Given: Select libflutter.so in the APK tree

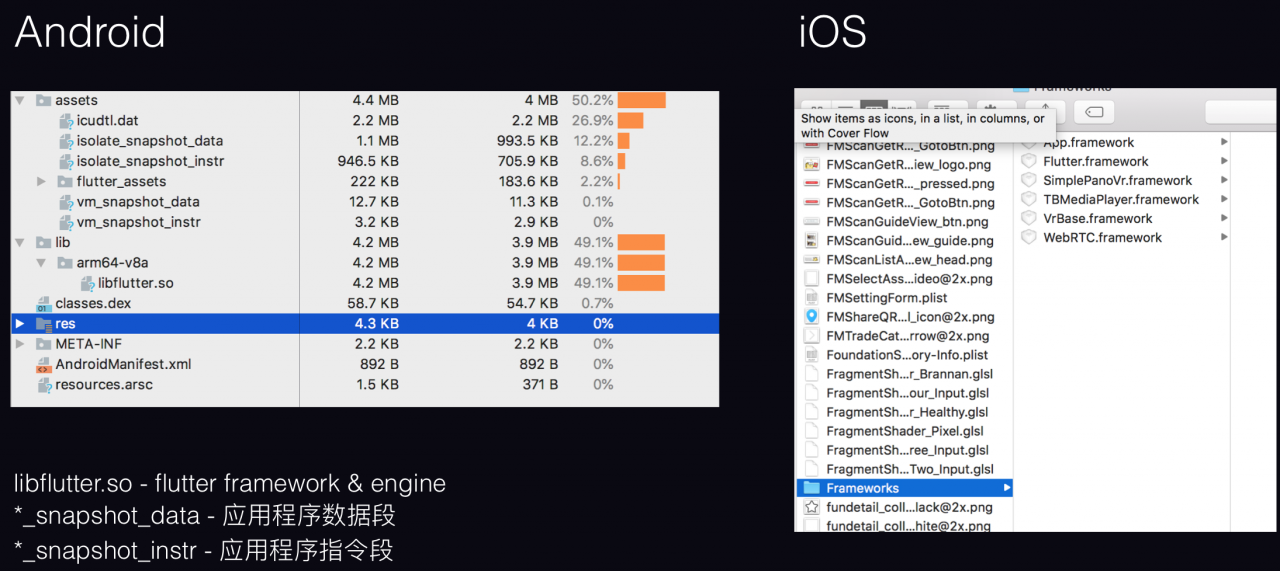Looking at the screenshot, I should click(135, 283).
